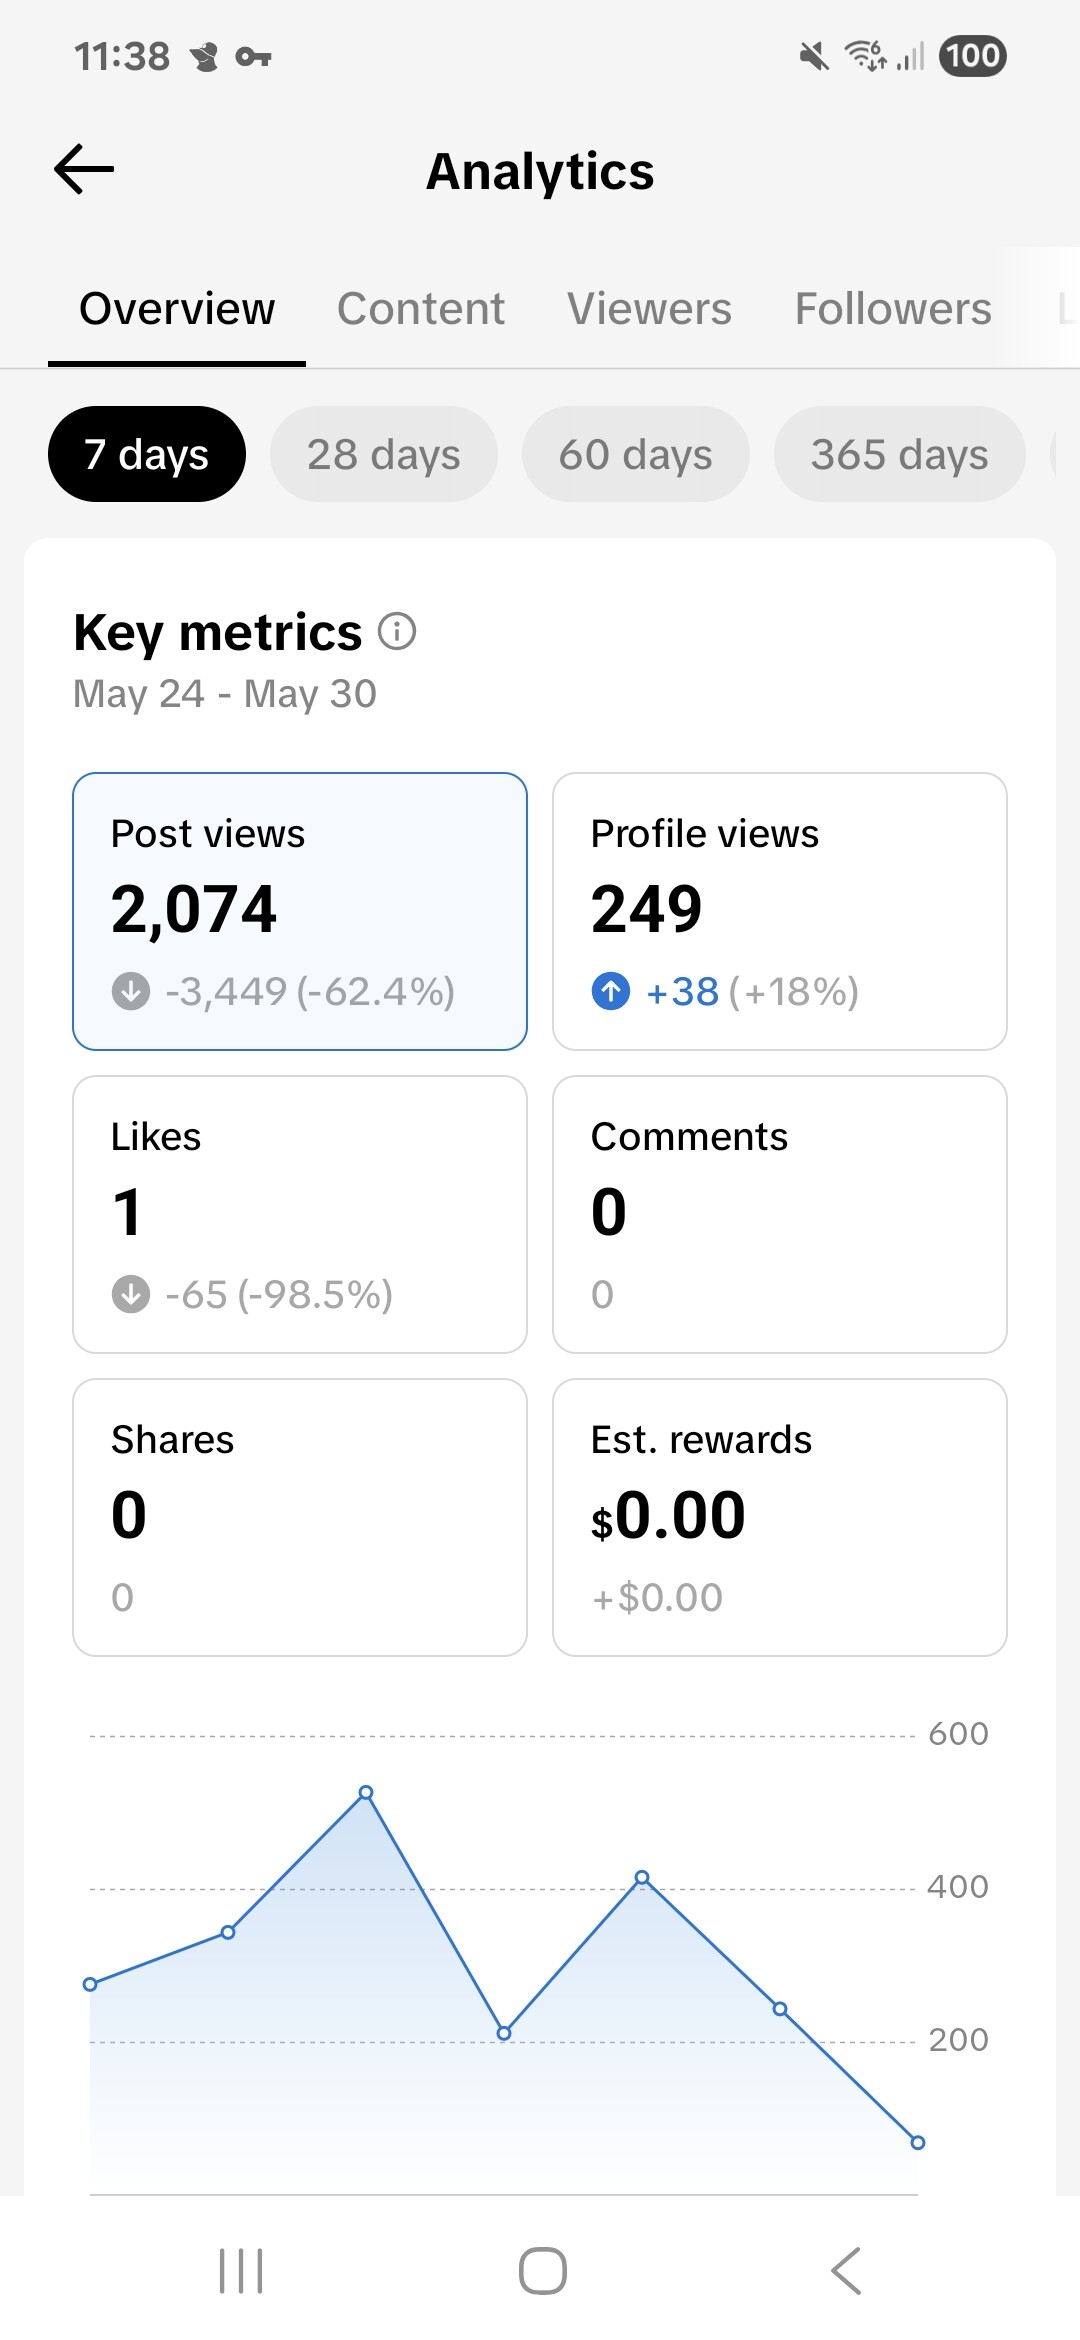
Task: Tap the back arrow in Analytics header
Action: pos(84,169)
